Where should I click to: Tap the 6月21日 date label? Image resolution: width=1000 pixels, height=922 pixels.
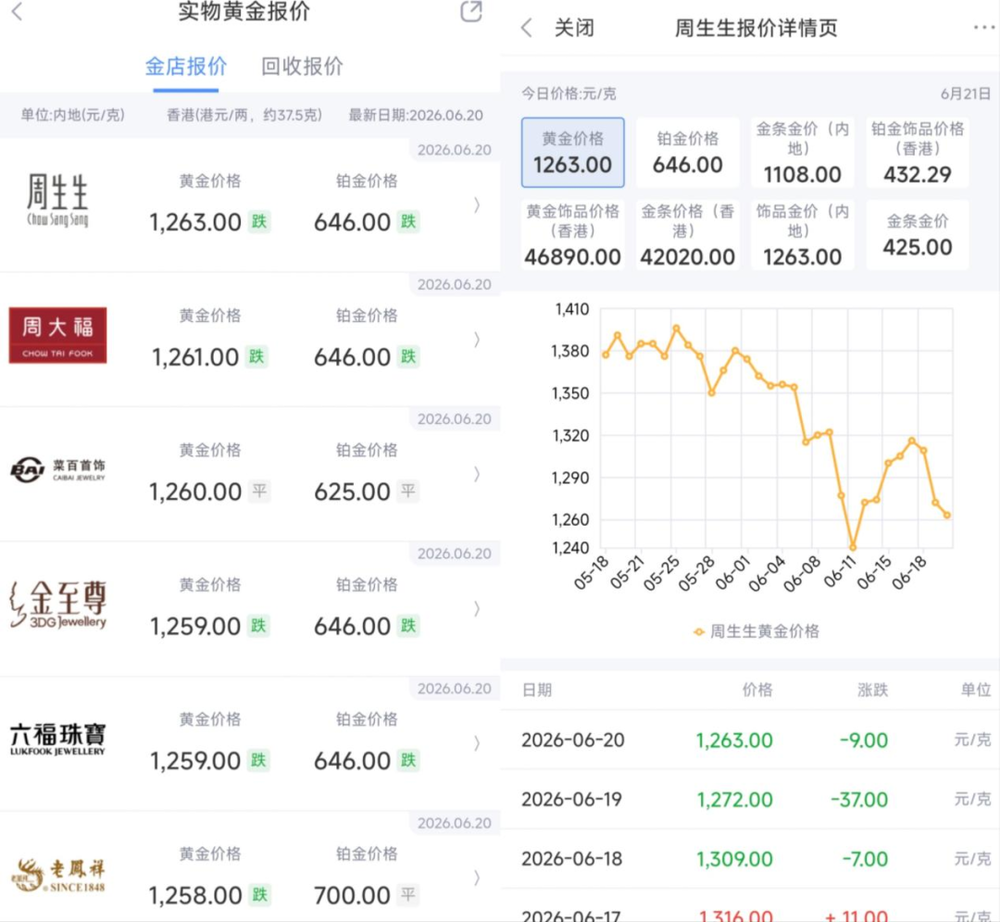click(966, 94)
